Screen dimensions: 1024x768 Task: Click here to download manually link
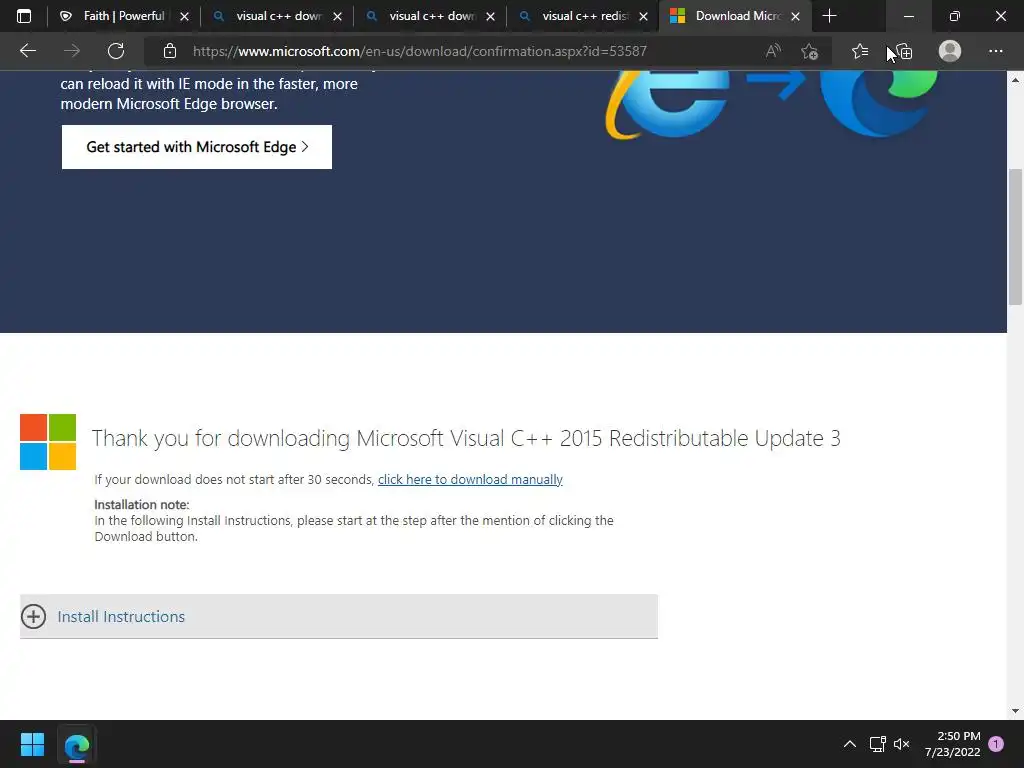point(470,479)
